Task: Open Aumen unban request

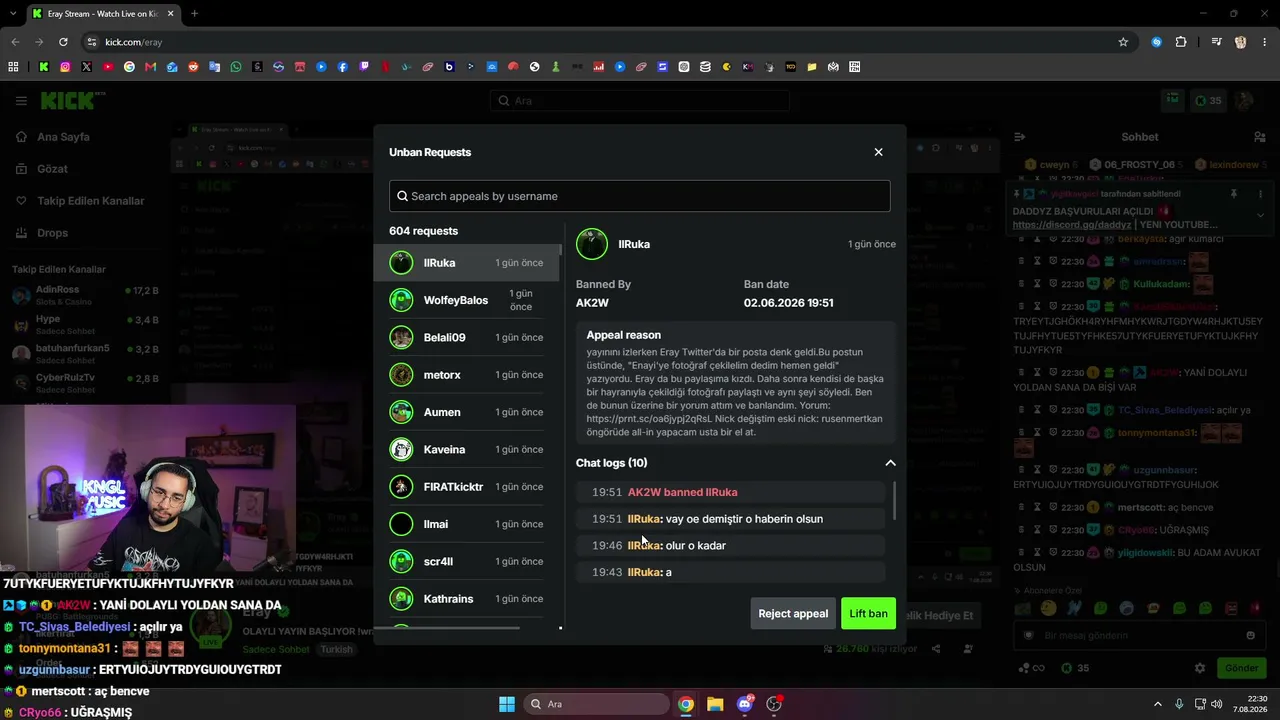Action: point(467,412)
